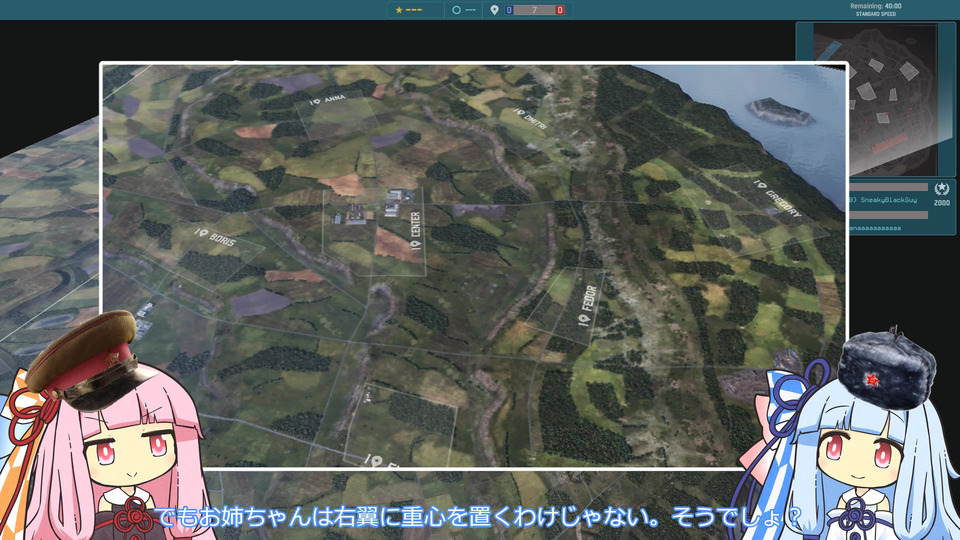Screen dimensions: 960x540
Task: Click the small island in the lake
Action: (779, 112)
